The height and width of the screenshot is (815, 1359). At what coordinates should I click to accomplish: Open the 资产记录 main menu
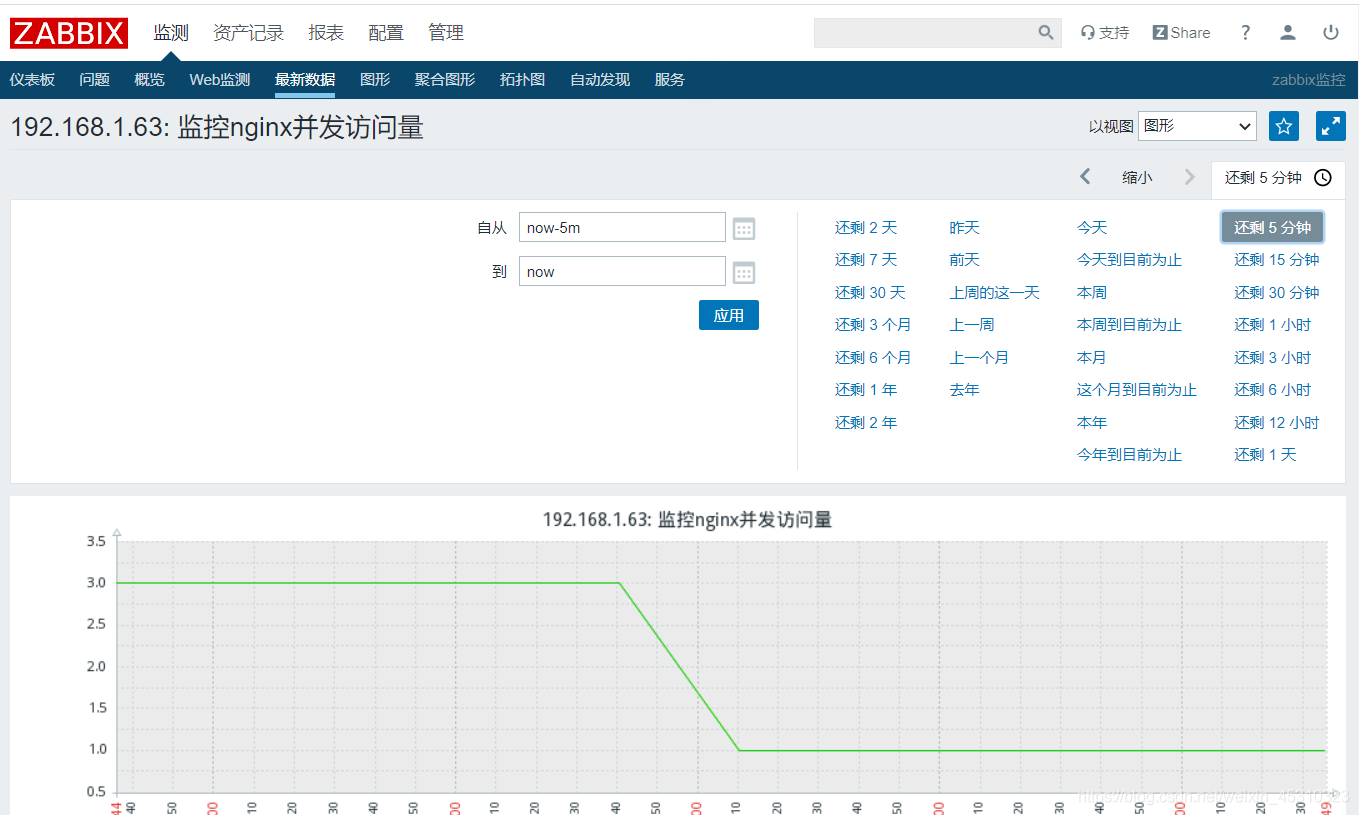[x=248, y=33]
